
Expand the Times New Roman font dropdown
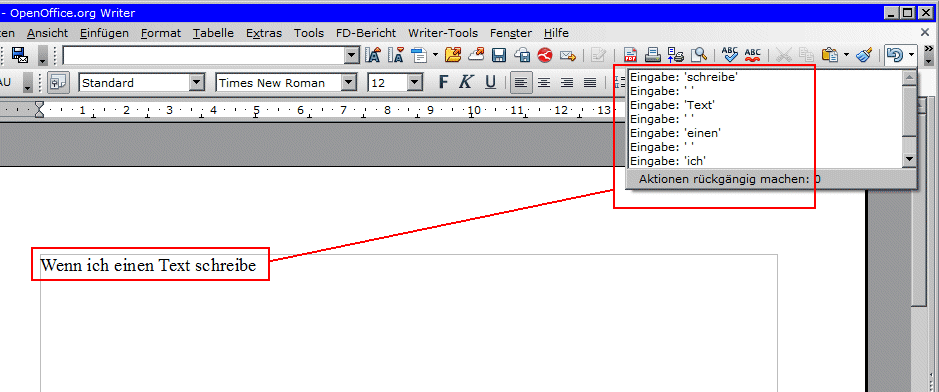pos(349,83)
